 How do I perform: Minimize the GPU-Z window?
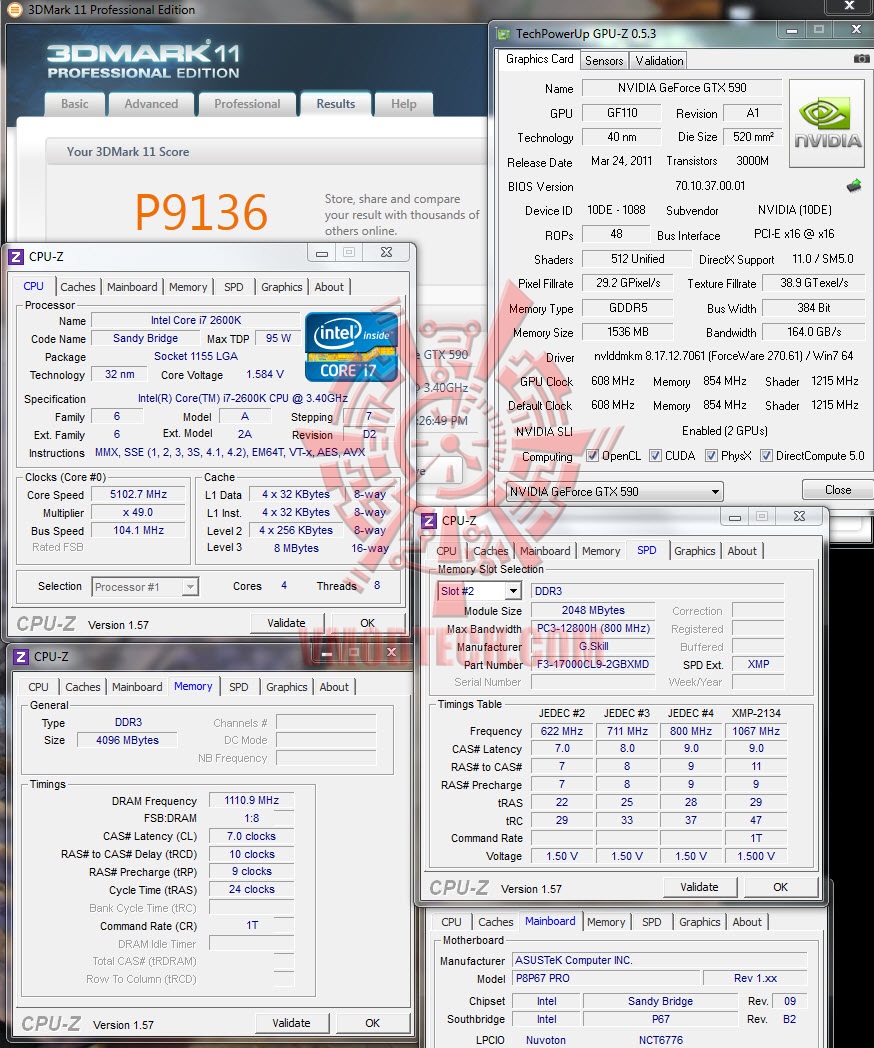(792, 31)
